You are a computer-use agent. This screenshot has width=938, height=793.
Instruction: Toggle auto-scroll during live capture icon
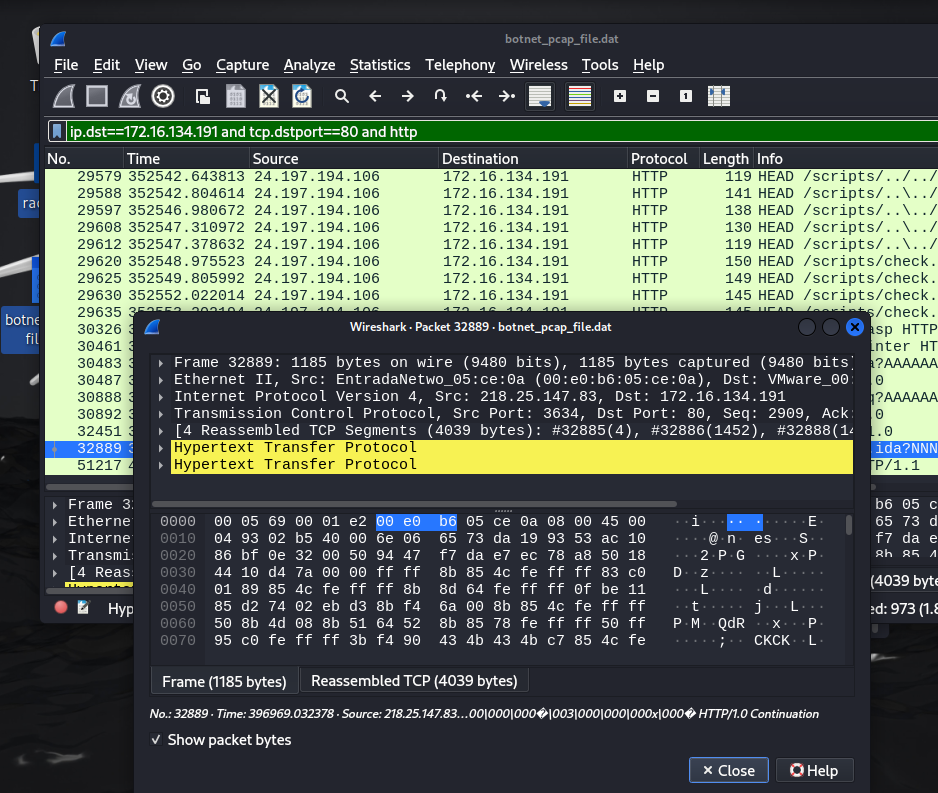pyautogui.click(x=540, y=96)
